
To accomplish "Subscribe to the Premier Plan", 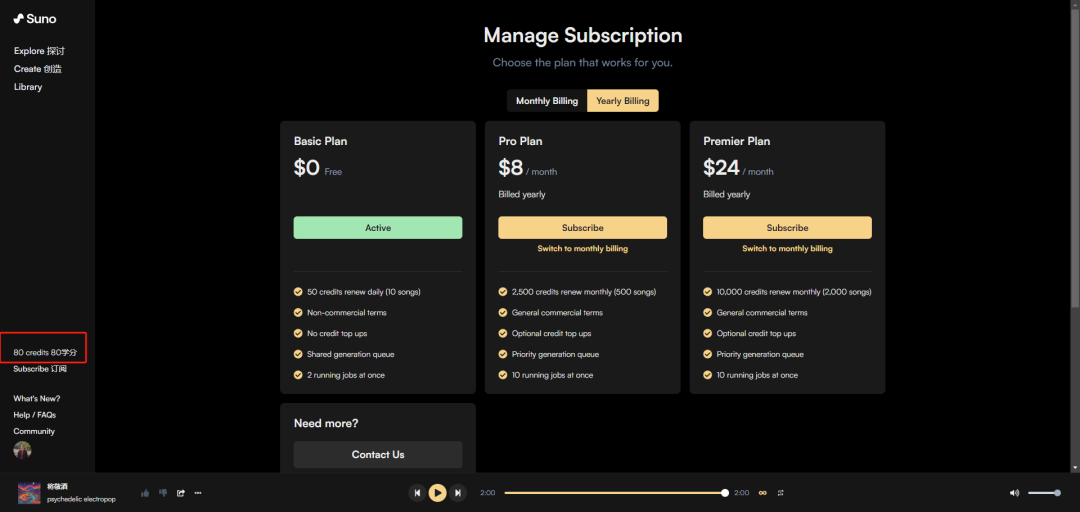I will click(x=787, y=228).
